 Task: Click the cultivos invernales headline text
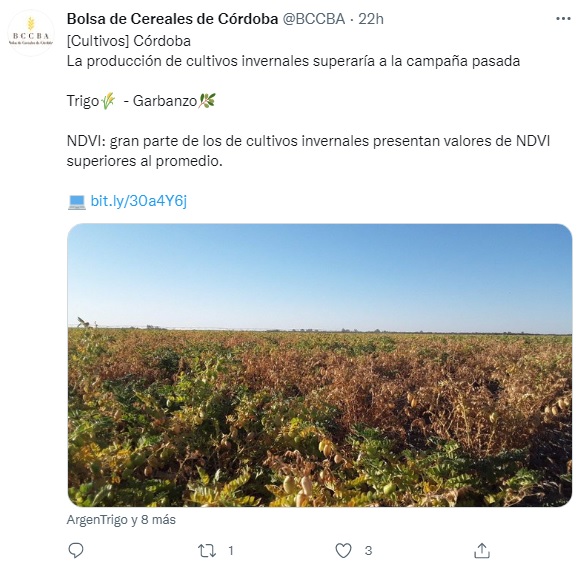tap(293, 61)
